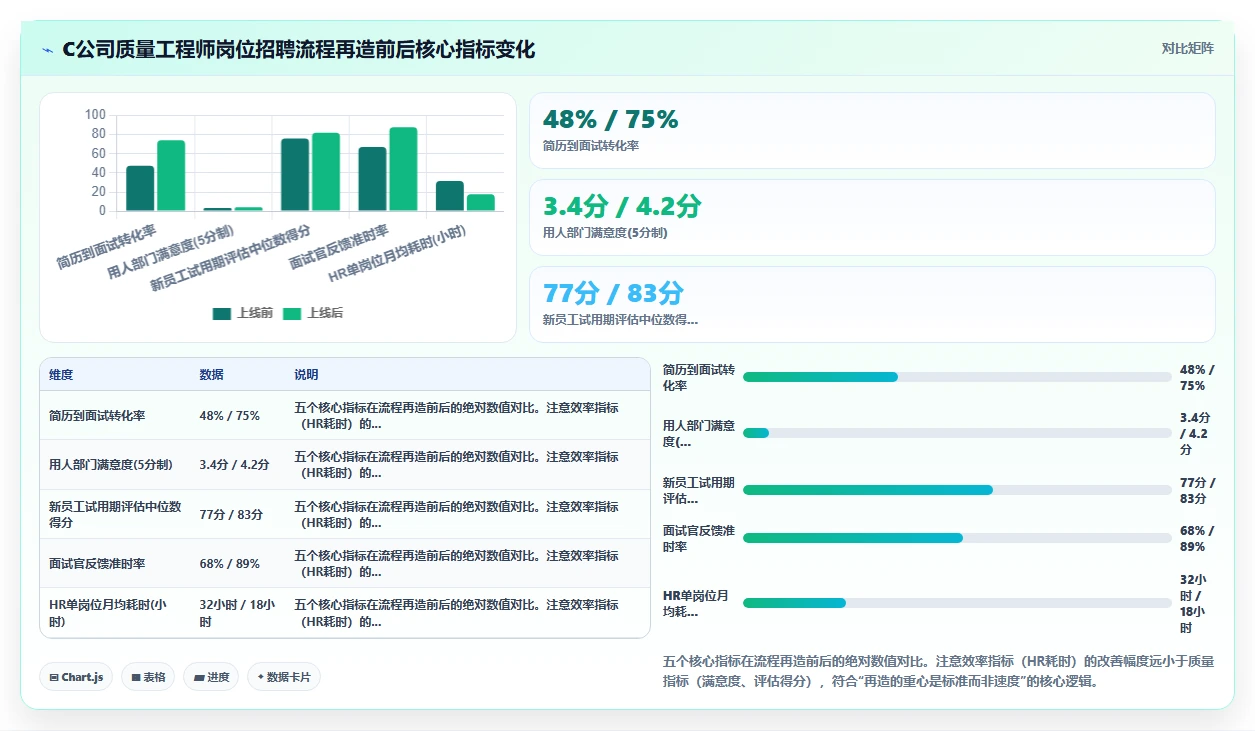Click the summary paragraph starting 五个核心指标
Image resolution: width=1255 pixels, height=731 pixels.
click(937, 671)
